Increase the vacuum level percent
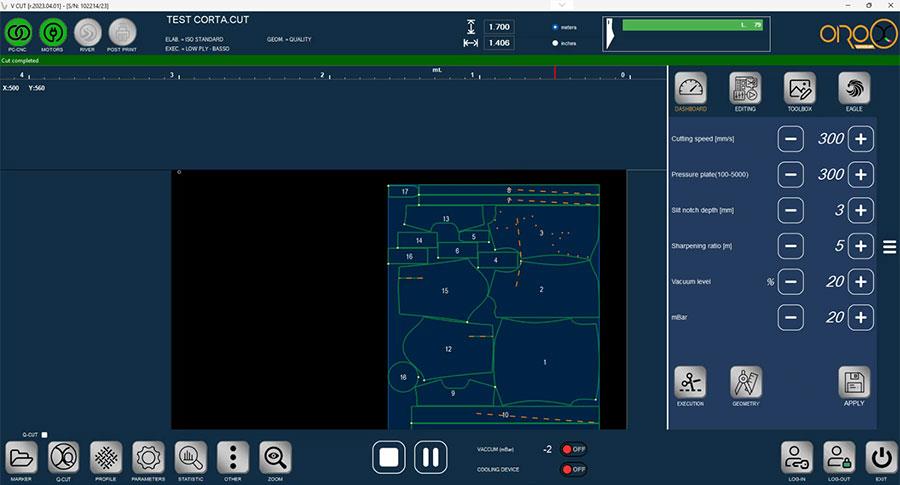Screen dimensions: 900x485 coord(860,281)
